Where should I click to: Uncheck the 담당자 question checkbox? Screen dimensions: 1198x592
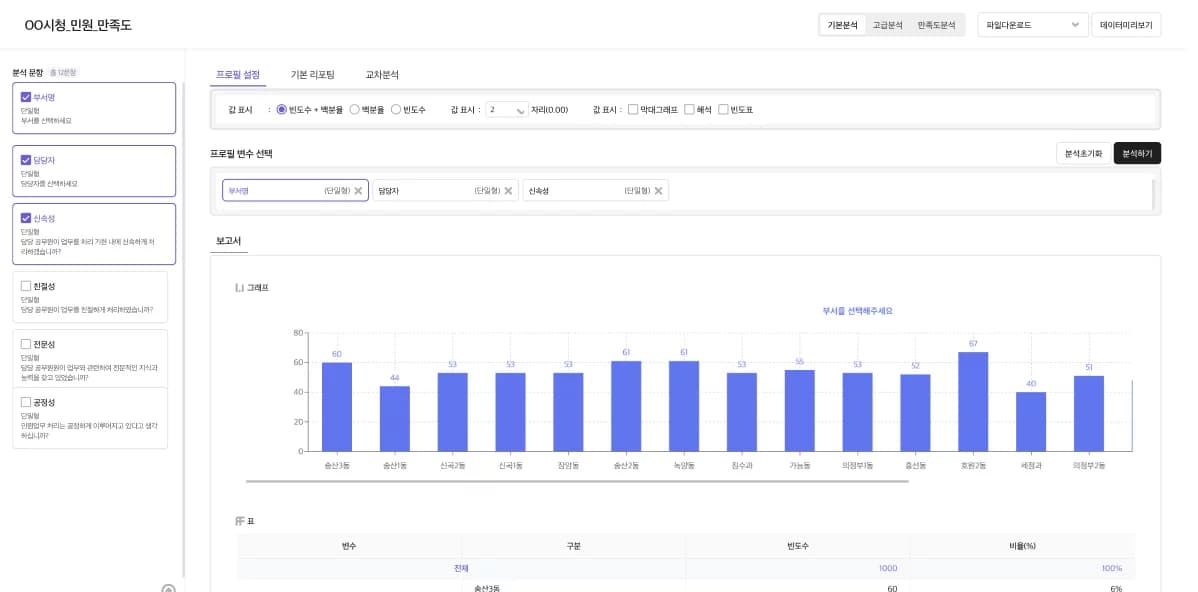(26, 160)
